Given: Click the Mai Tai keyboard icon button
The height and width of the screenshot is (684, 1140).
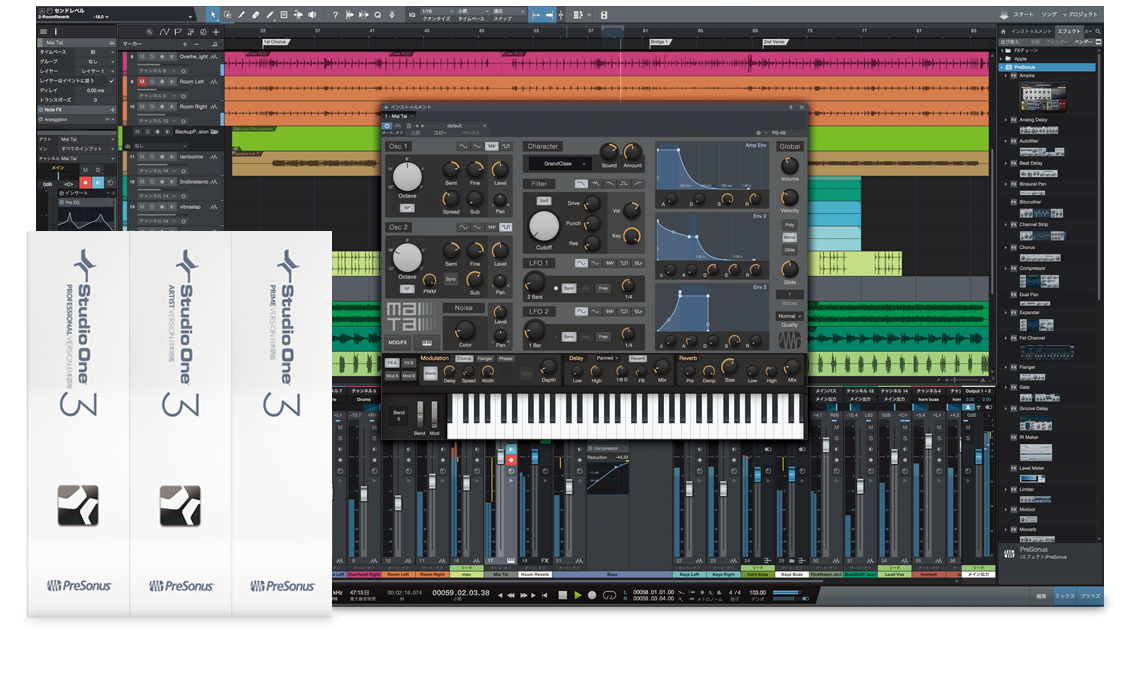Looking at the screenshot, I should [x=427, y=342].
